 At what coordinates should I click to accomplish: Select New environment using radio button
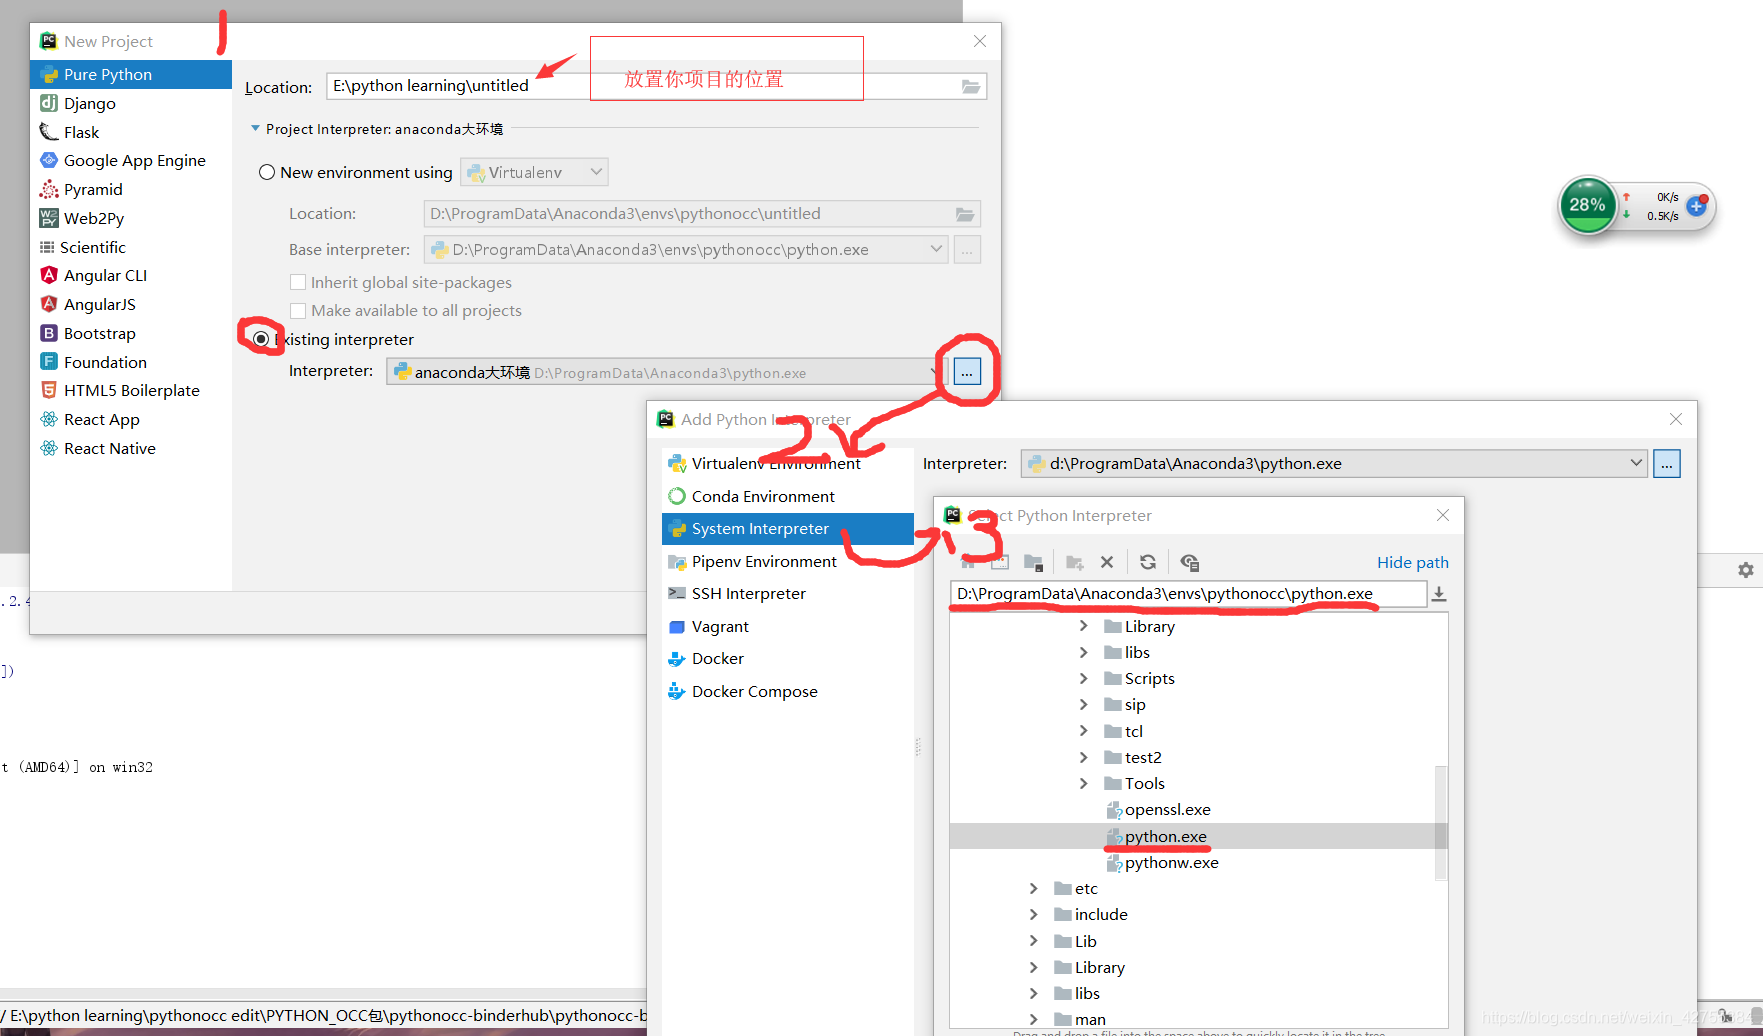[267, 172]
